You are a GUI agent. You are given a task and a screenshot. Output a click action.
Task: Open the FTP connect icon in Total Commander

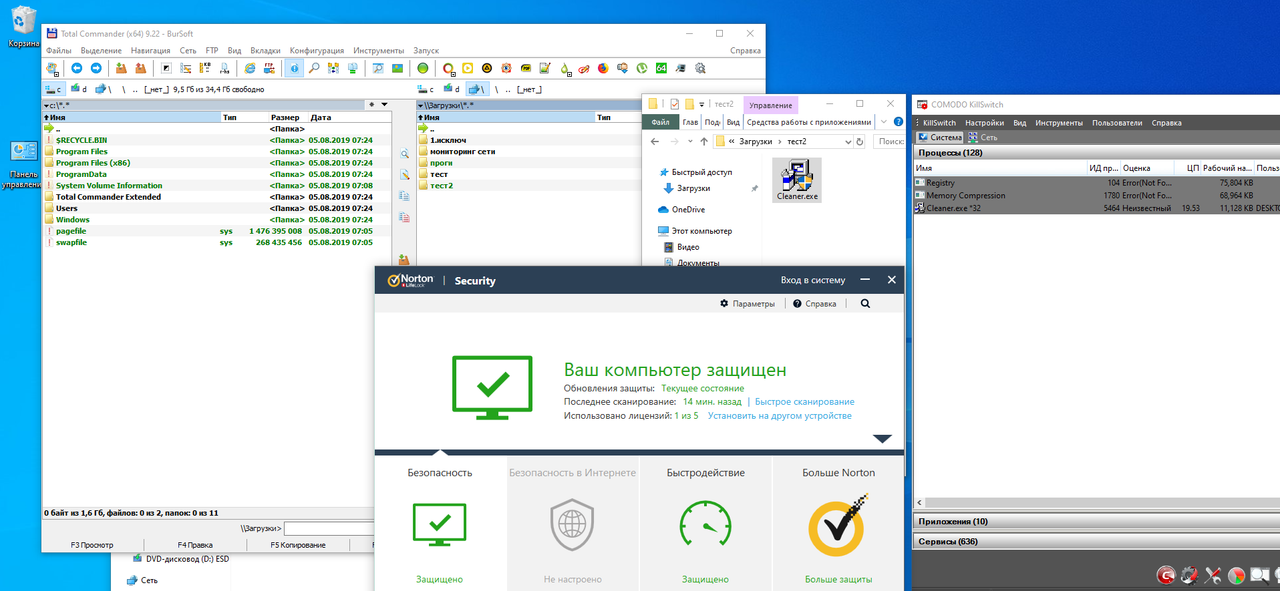pyautogui.click(x=270, y=68)
